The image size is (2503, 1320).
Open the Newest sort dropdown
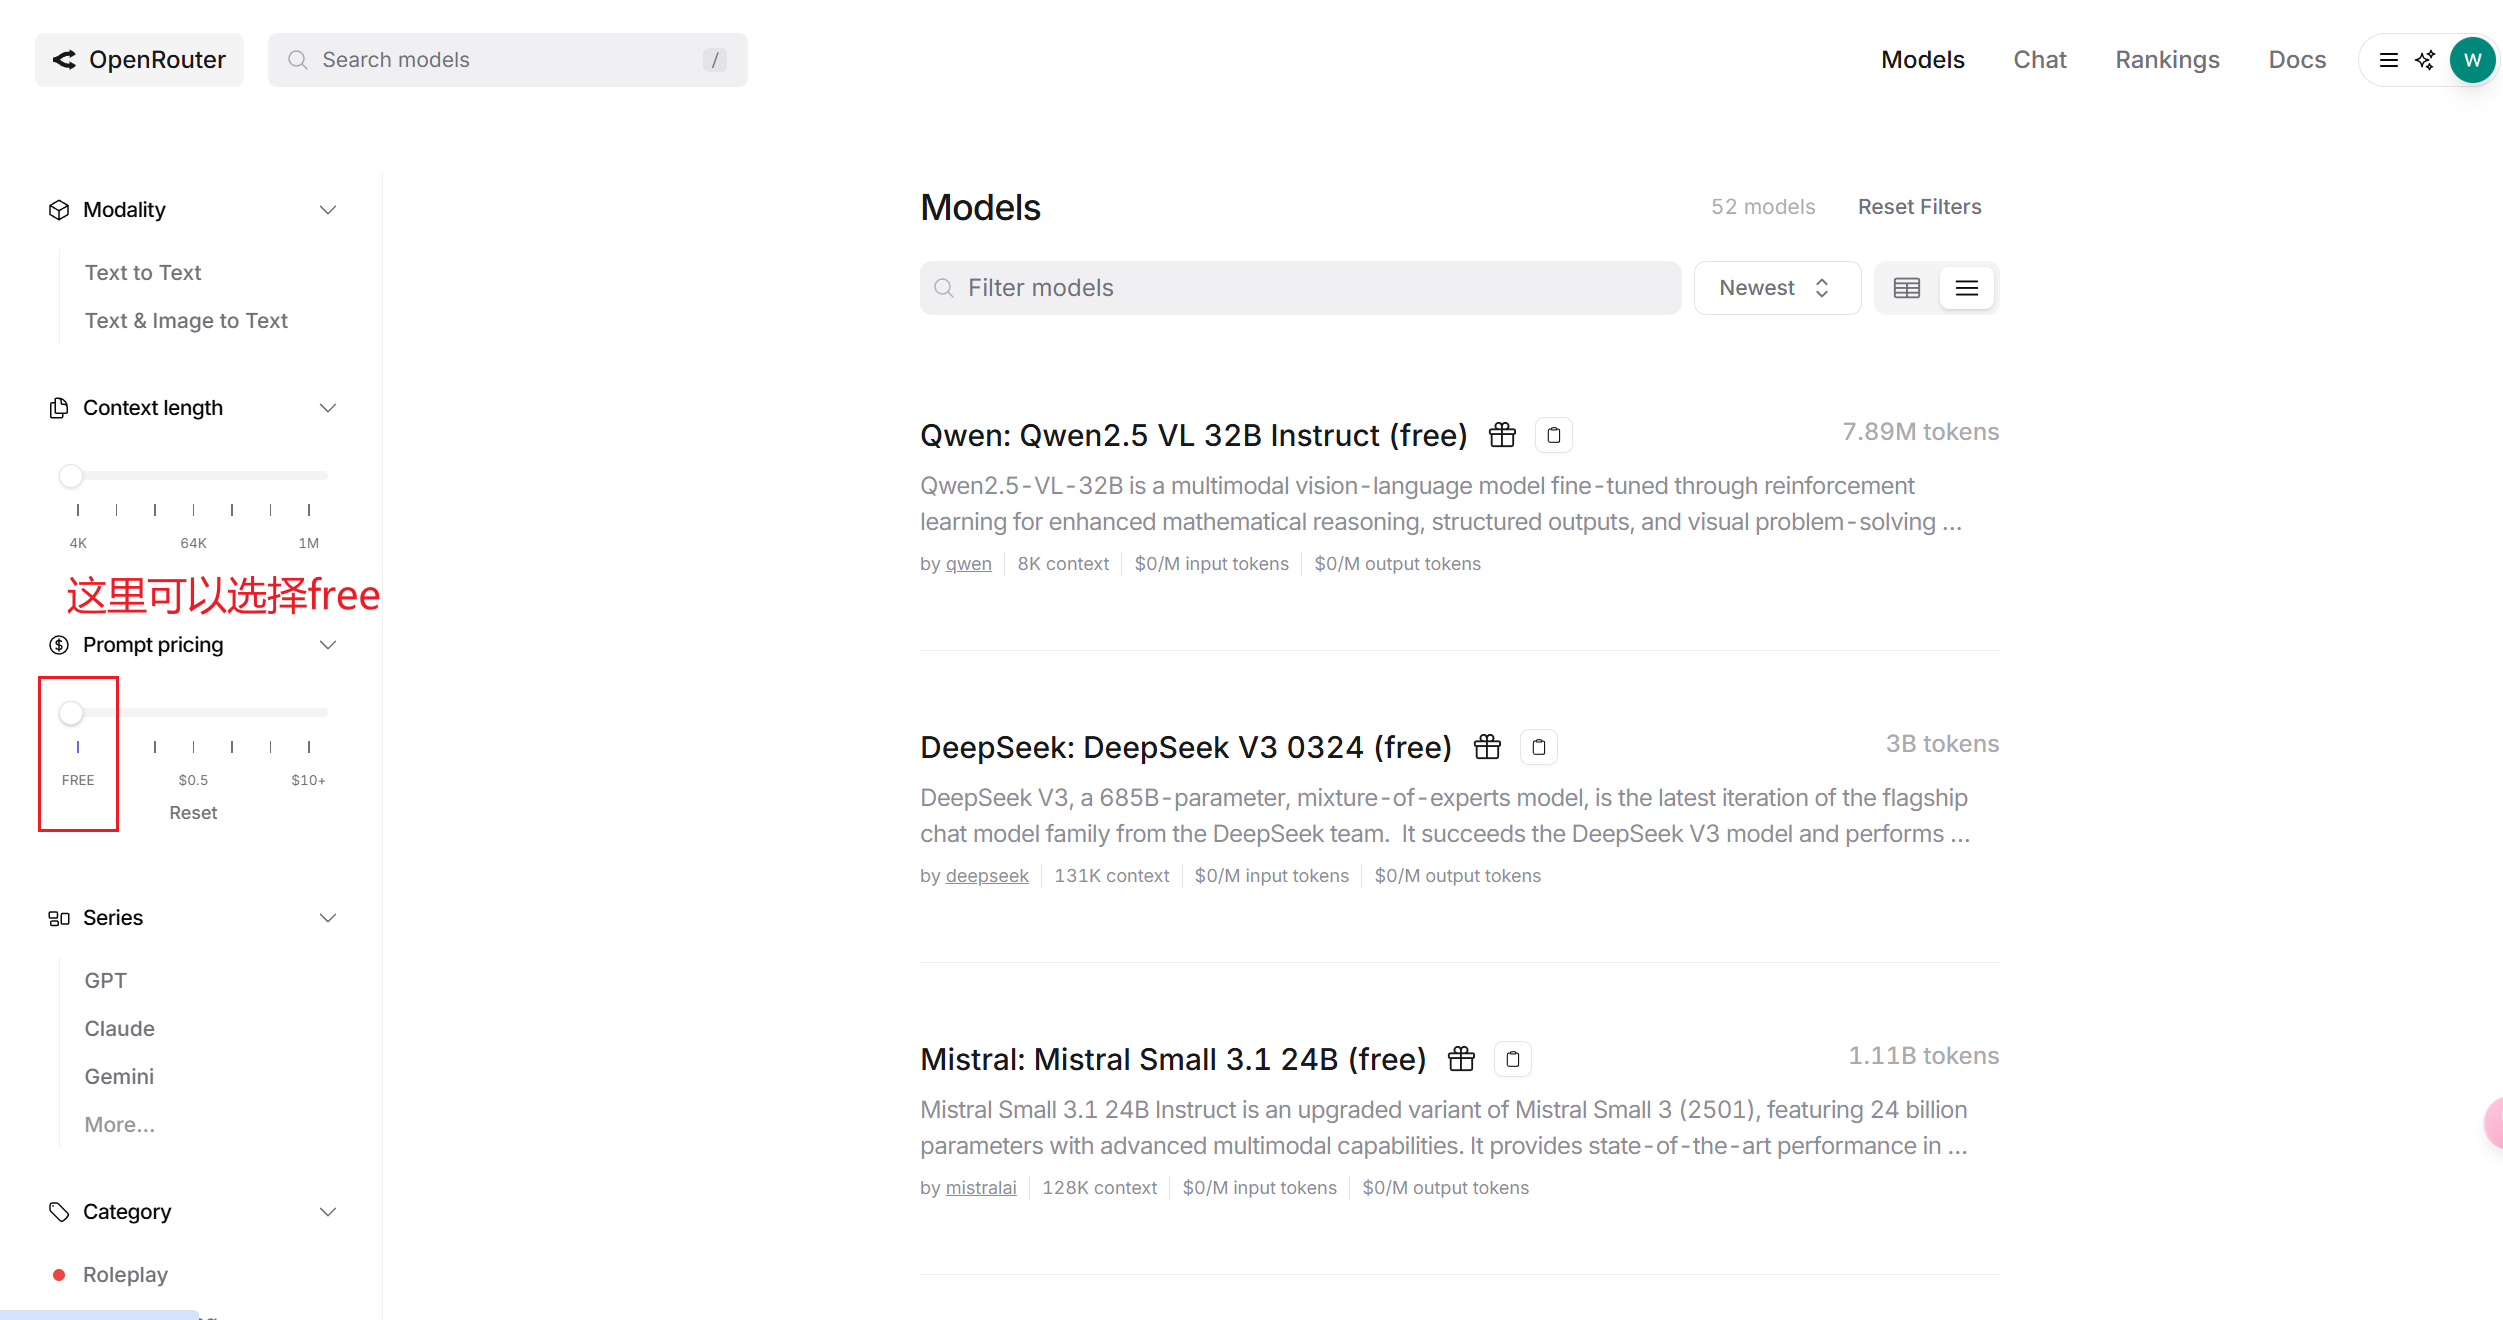click(1777, 288)
